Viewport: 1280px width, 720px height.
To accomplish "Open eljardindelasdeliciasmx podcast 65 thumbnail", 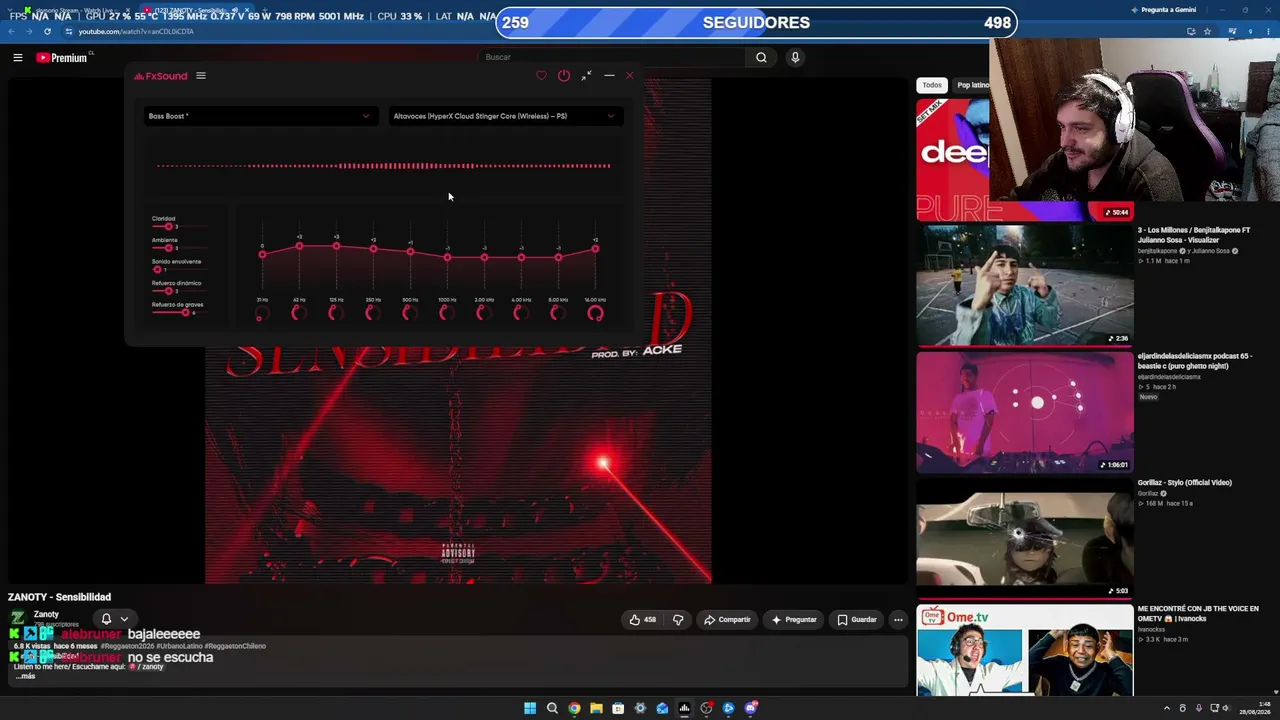I will pyautogui.click(x=1025, y=412).
